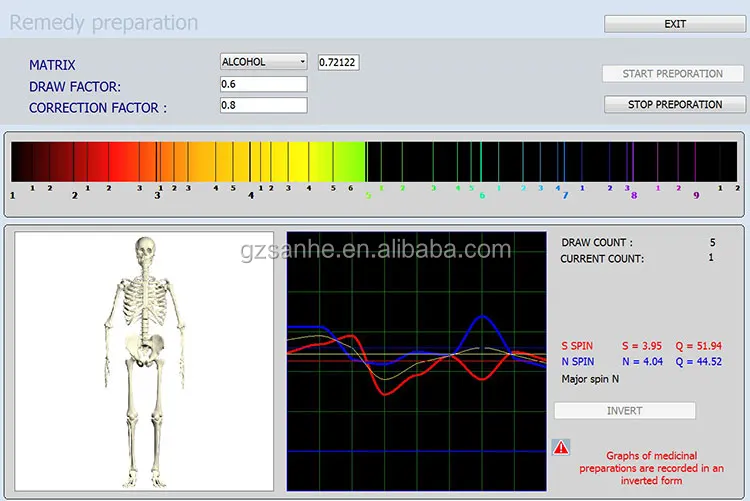Open the MATRIX dropdown showing ALCOHOL

click(x=263, y=62)
